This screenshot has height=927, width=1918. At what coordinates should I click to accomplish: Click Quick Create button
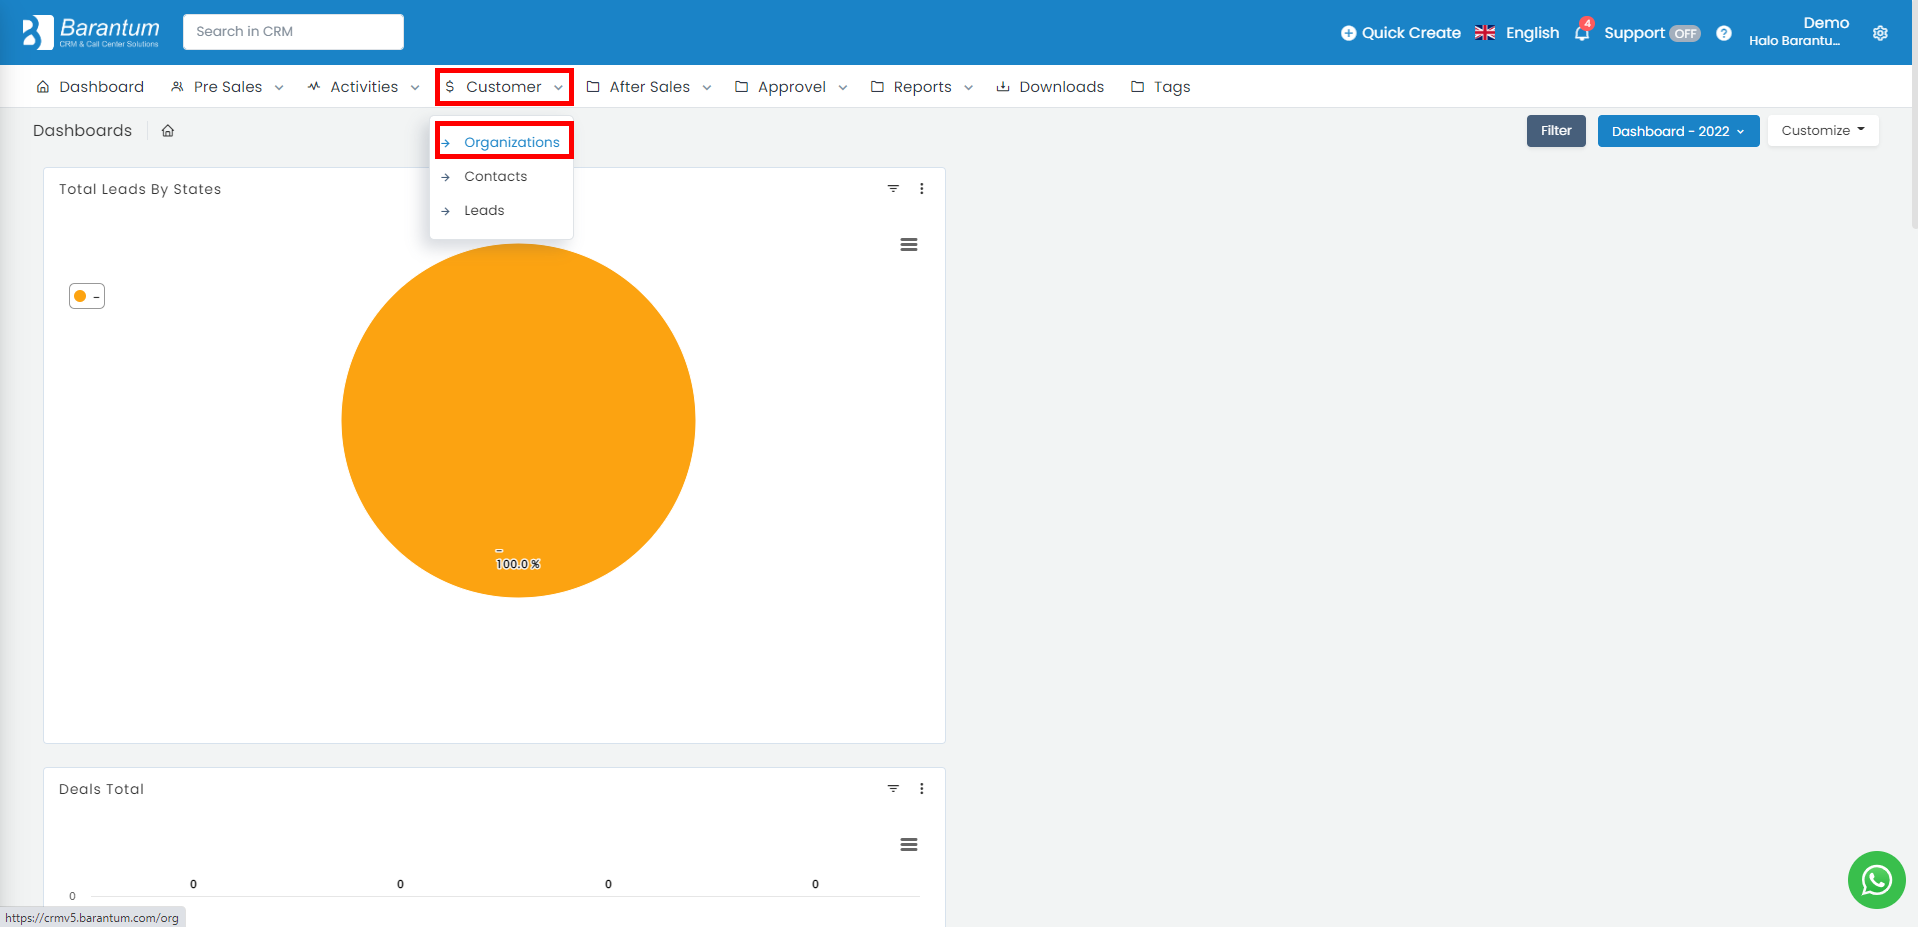click(1400, 33)
